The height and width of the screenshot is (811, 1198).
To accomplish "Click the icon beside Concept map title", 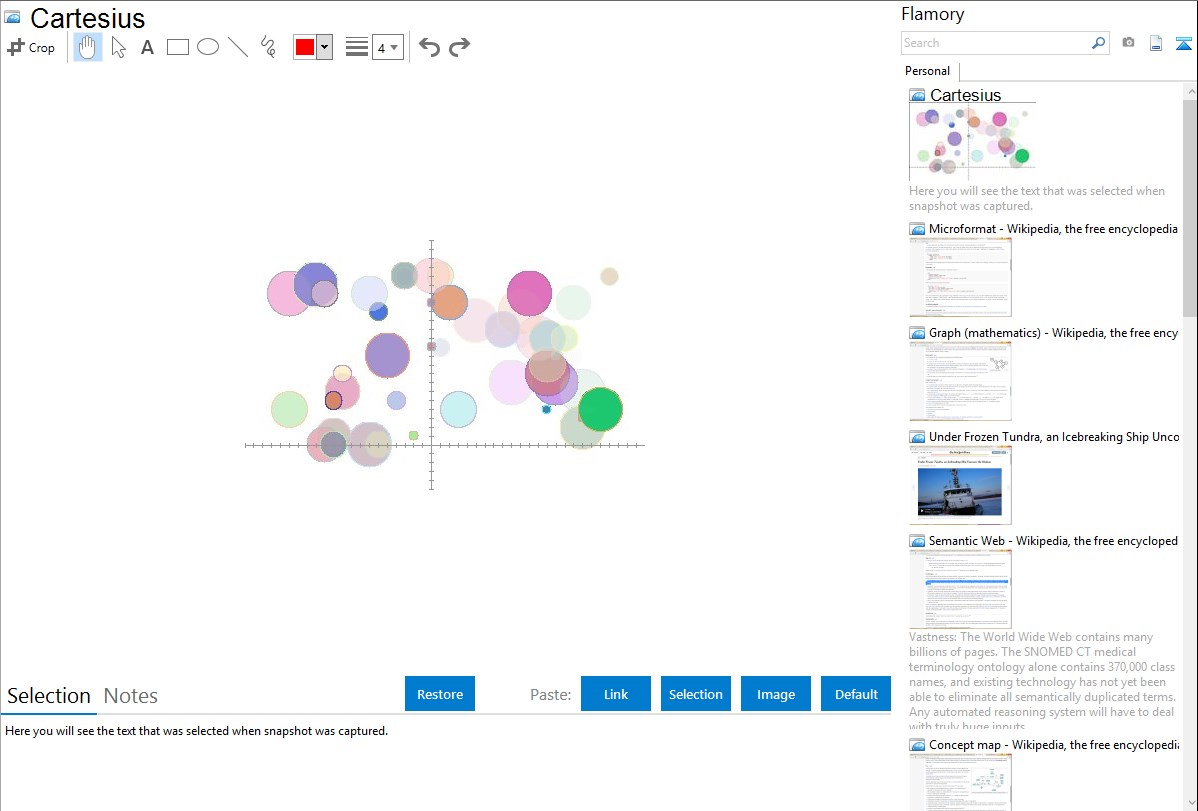I will click(x=917, y=745).
